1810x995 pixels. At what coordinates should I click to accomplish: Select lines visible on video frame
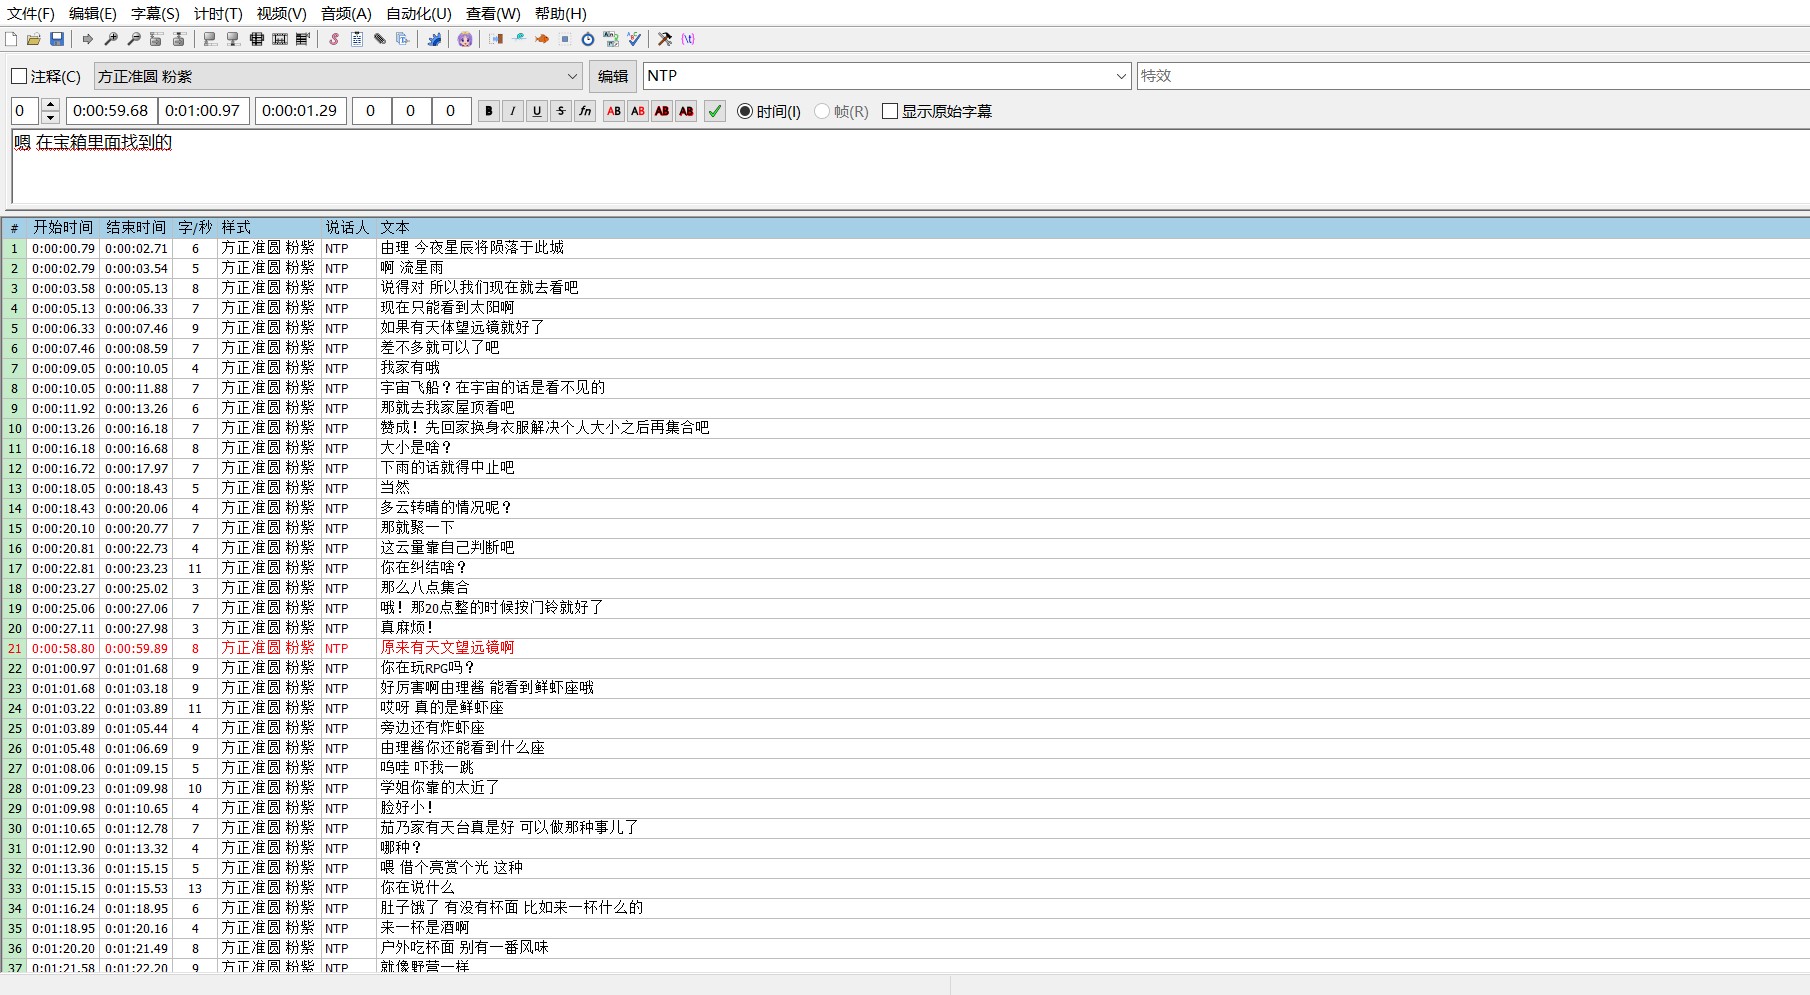pyautogui.click(x=257, y=39)
